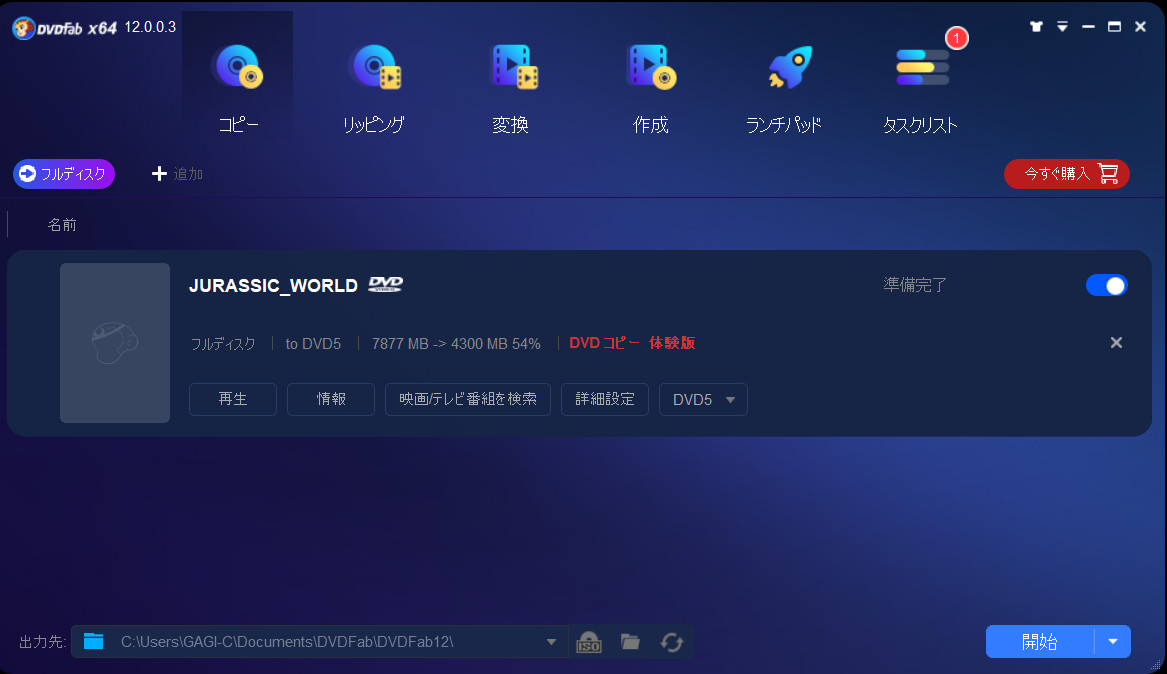Screen dimensions: 1167x674
Task: Click the 開始 start button
Action: [x=1040, y=641]
